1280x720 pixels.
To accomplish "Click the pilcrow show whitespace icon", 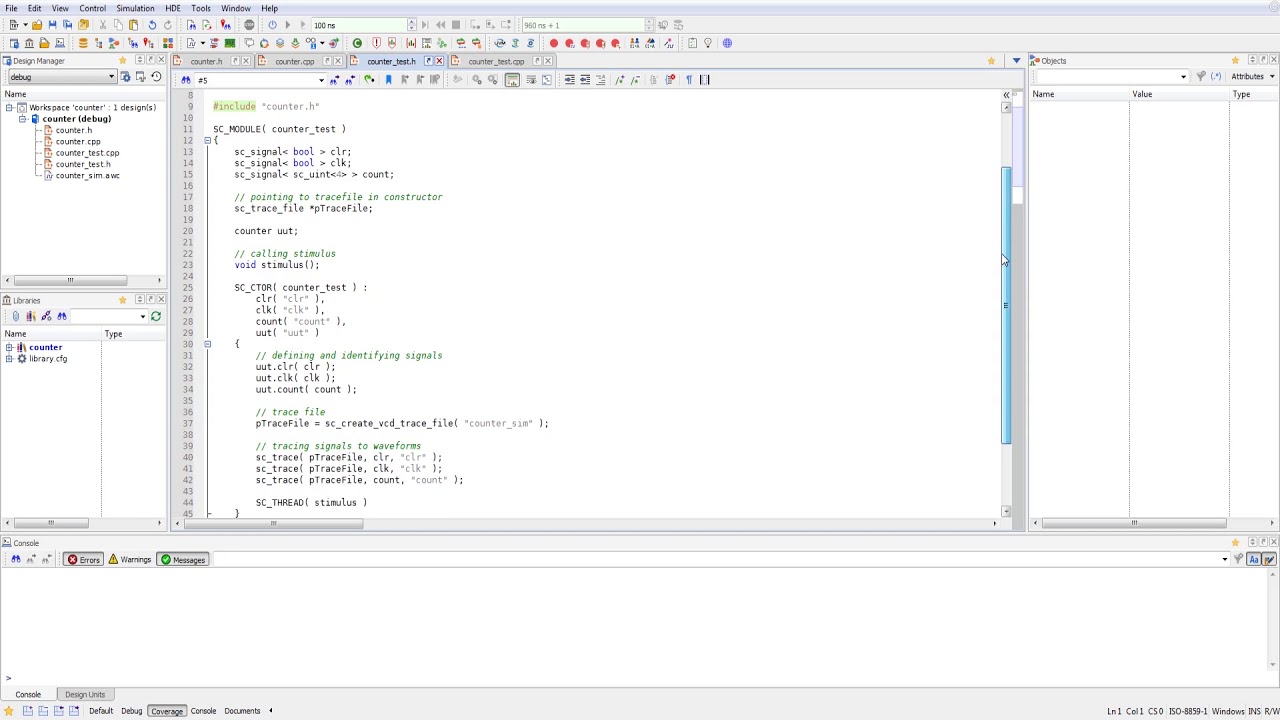I will click(x=688, y=80).
